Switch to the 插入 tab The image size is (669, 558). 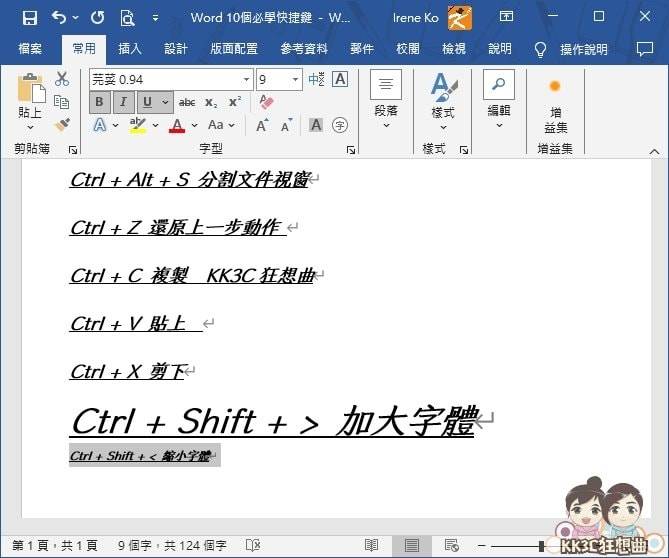pyautogui.click(x=130, y=49)
